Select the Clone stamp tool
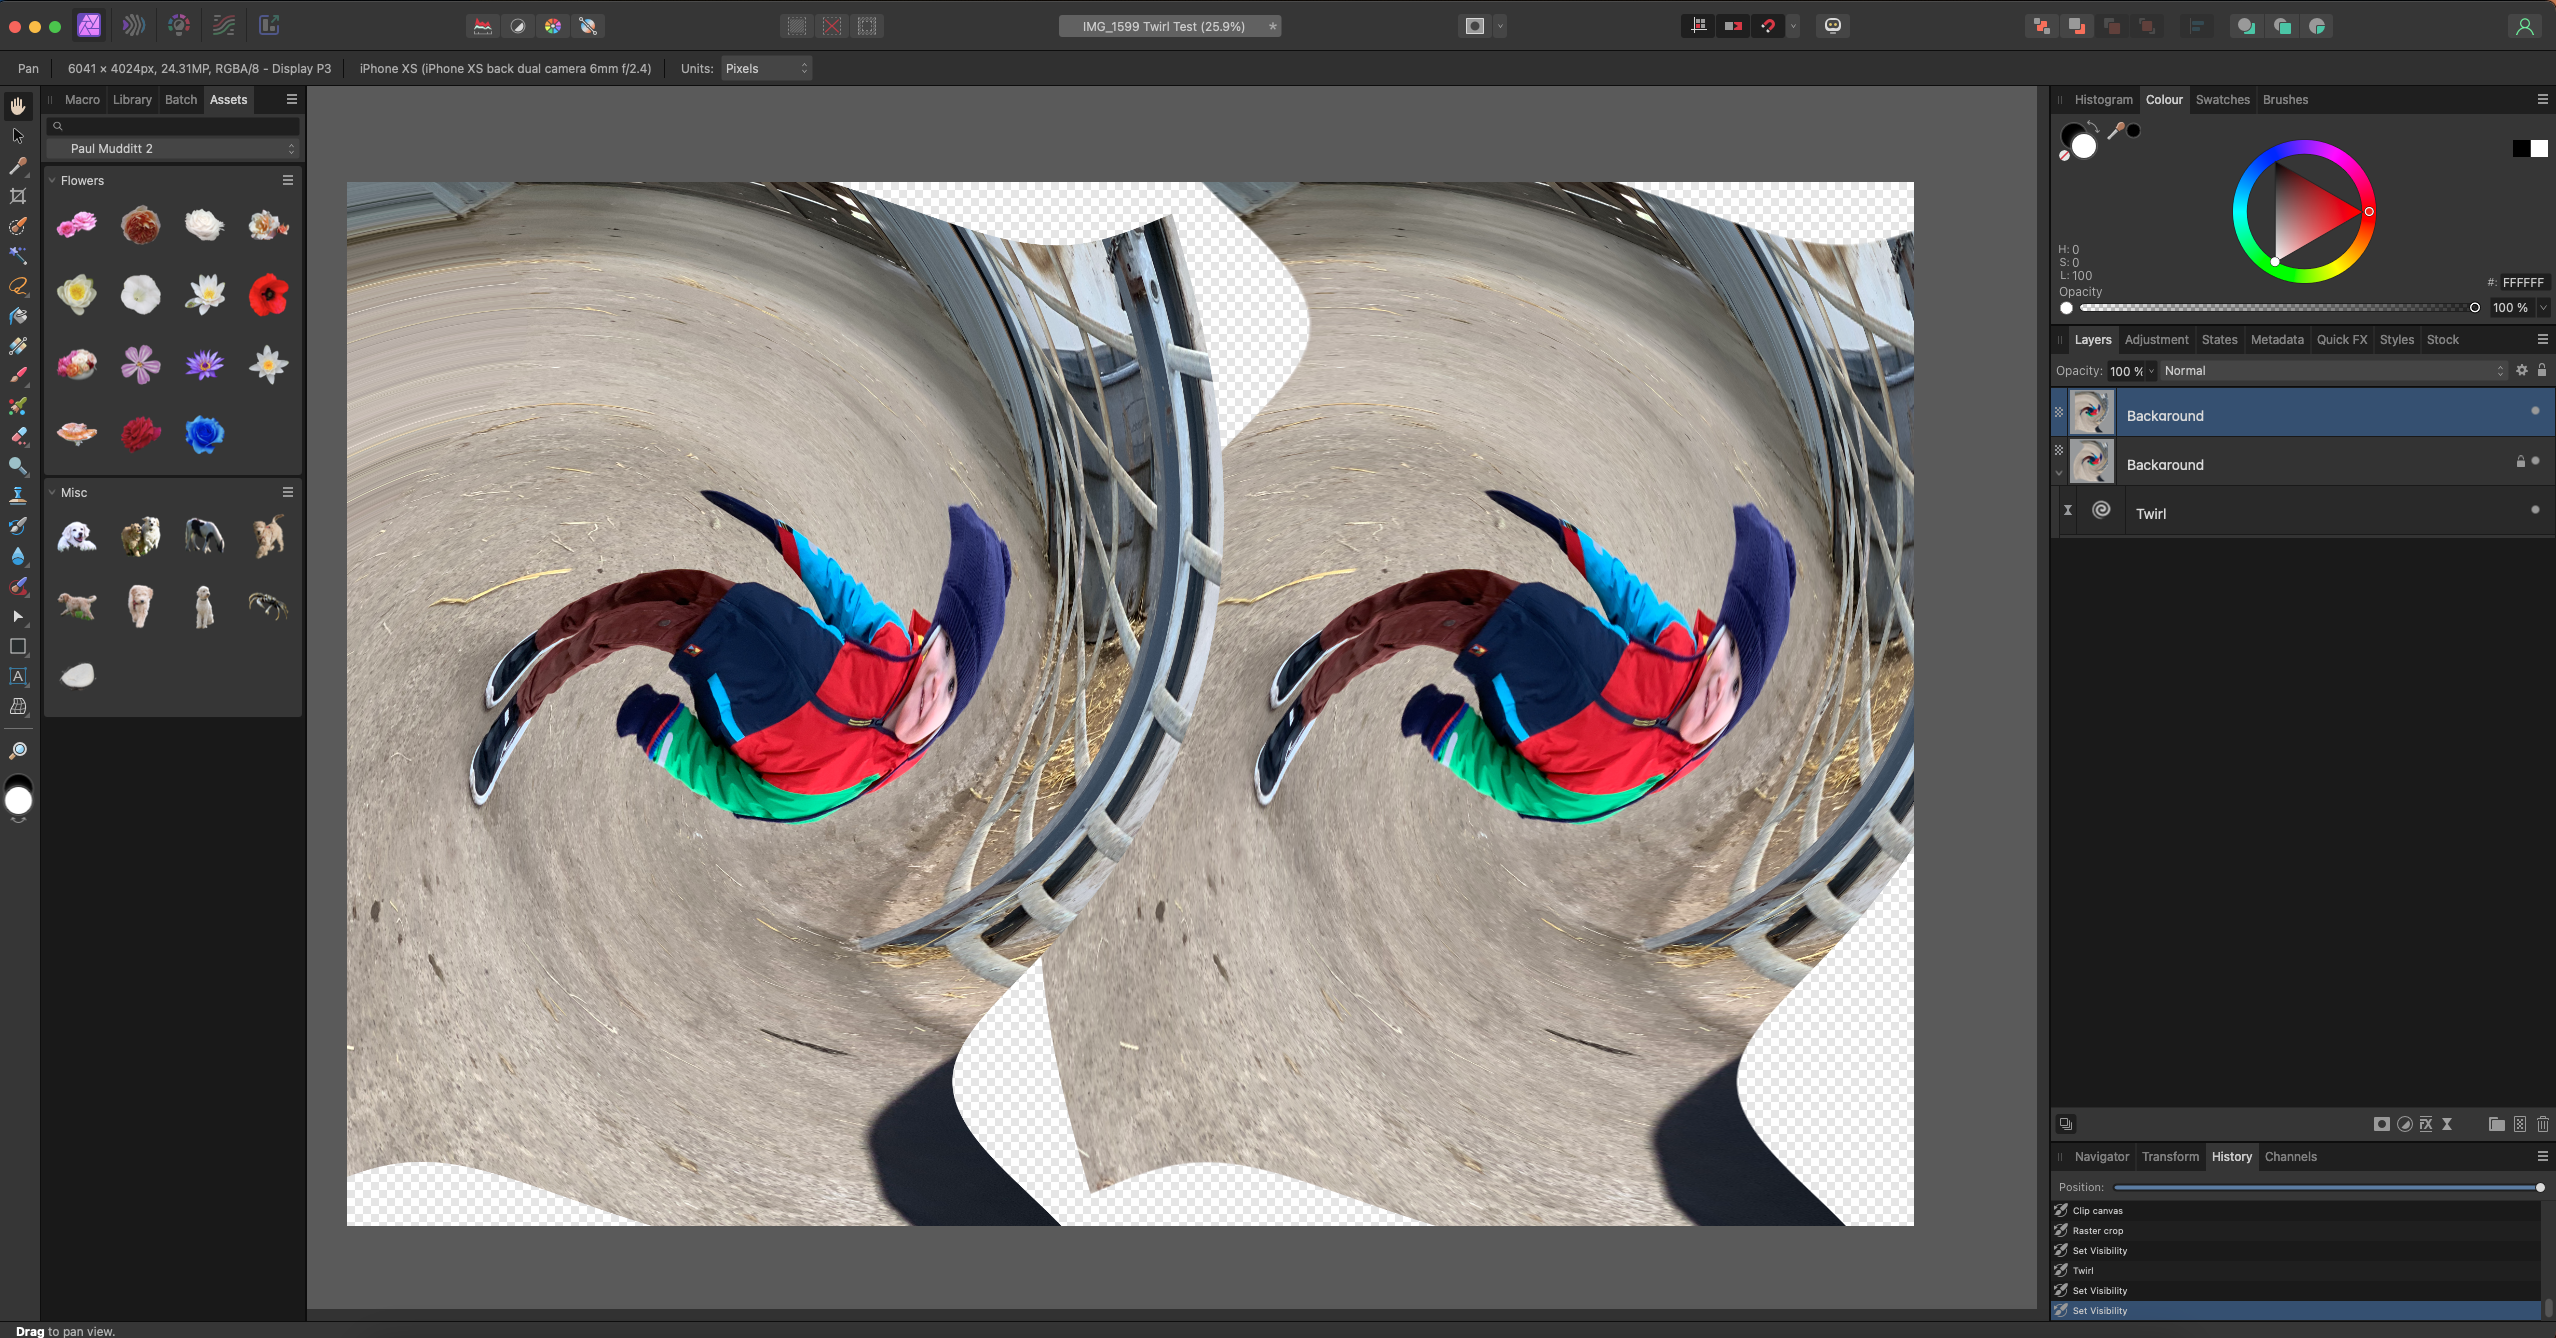 tap(18, 496)
